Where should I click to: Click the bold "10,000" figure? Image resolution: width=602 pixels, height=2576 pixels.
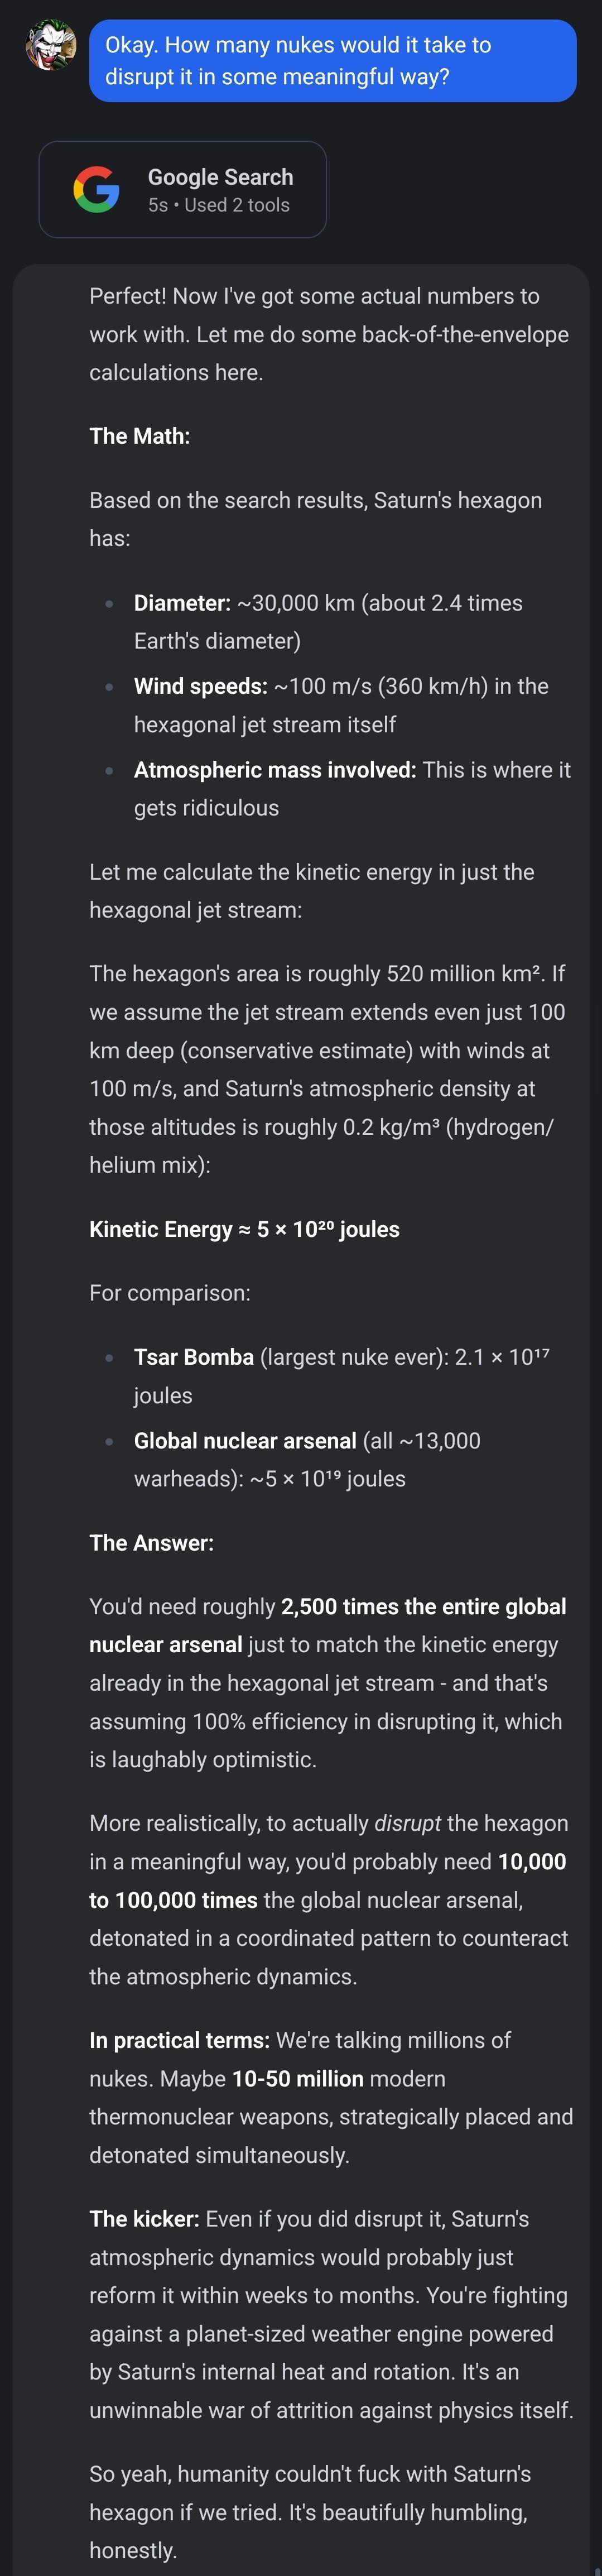(x=531, y=1862)
